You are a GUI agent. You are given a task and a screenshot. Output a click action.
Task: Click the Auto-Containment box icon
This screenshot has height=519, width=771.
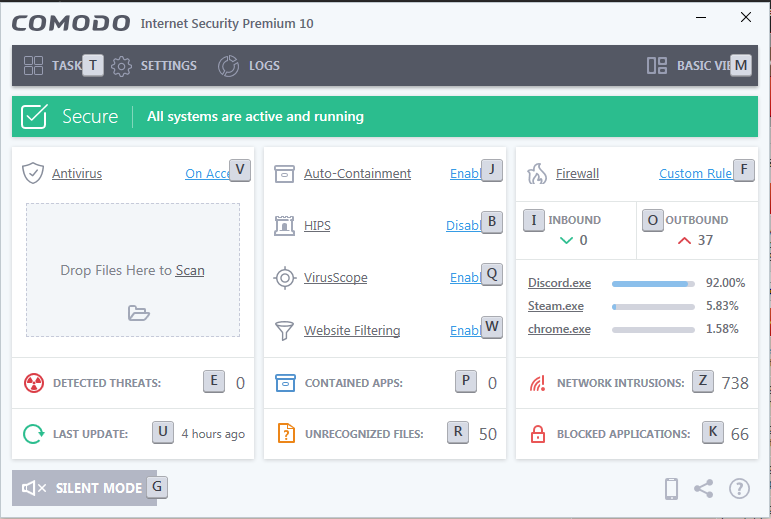(x=284, y=173)
